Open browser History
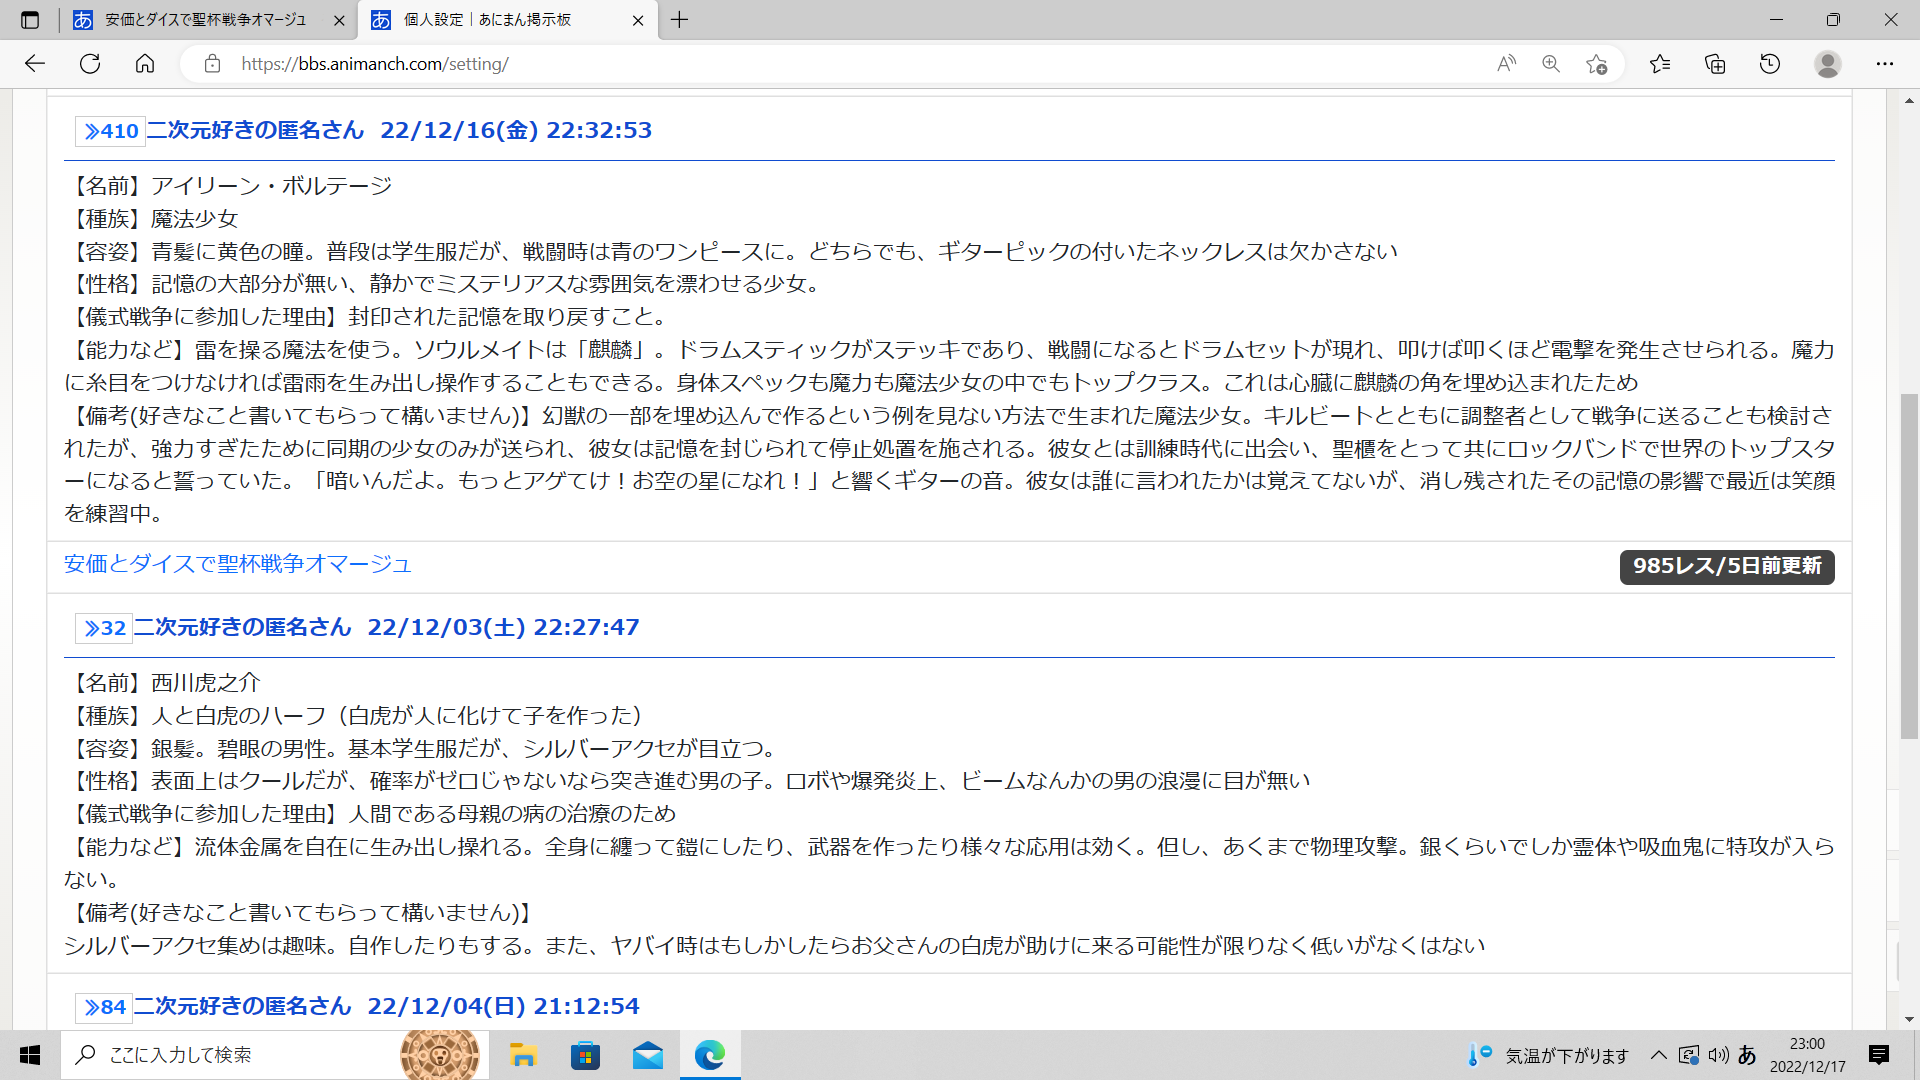Viewport: 1920px width, 1080px height. (x=1770, y=64)
